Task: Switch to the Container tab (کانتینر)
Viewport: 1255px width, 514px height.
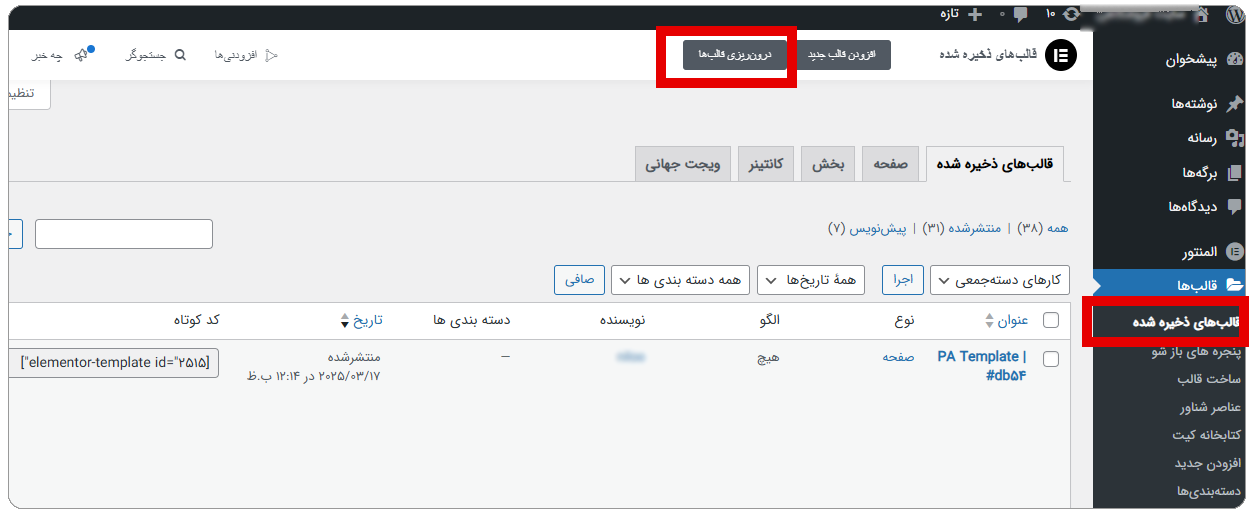Action: tap(766, 164)
